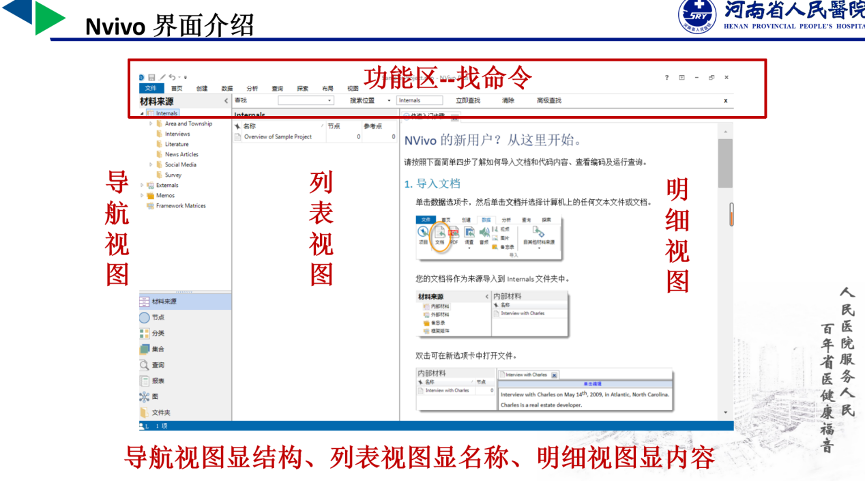Expand the Externals tree node arrow

click(x=142, y=186)
